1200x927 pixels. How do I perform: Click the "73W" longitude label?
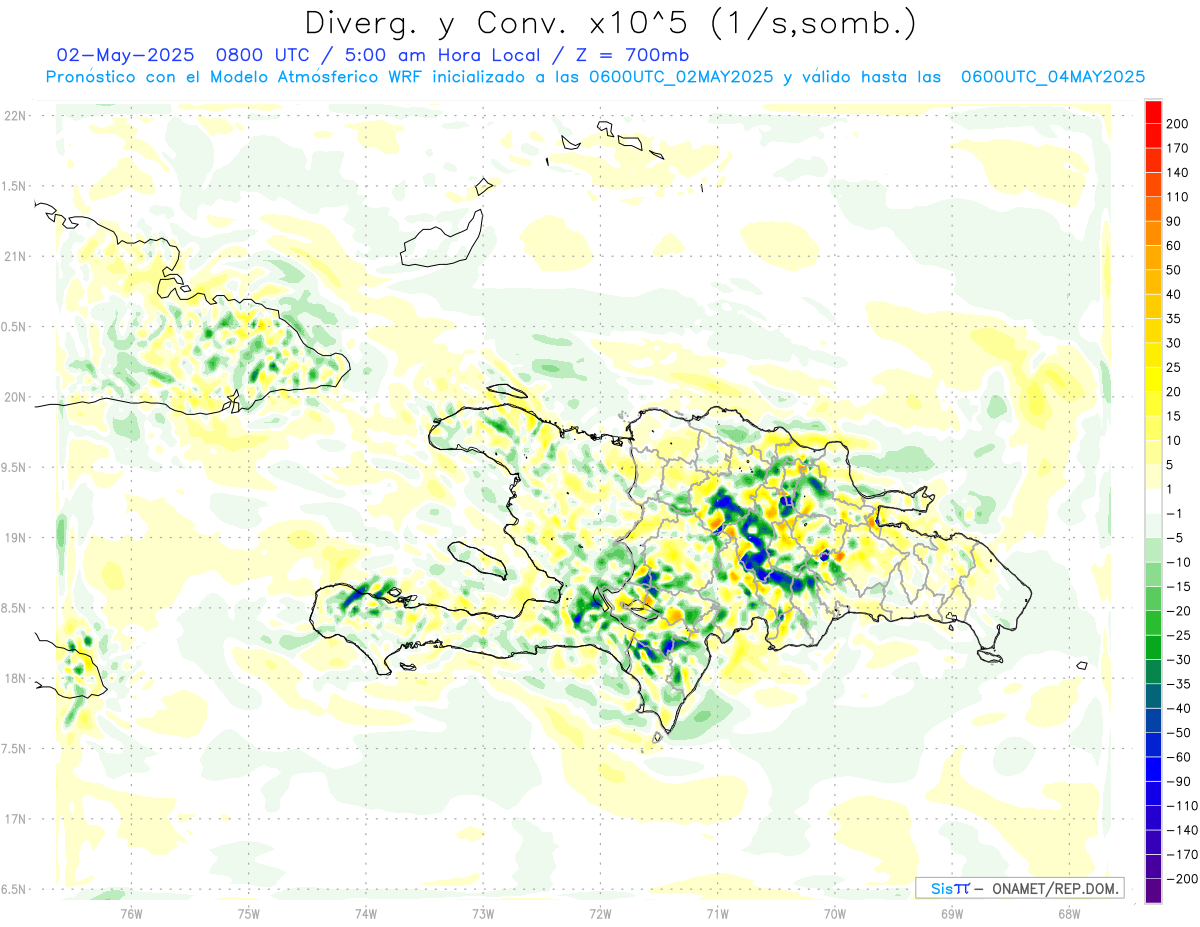point(483,913)
